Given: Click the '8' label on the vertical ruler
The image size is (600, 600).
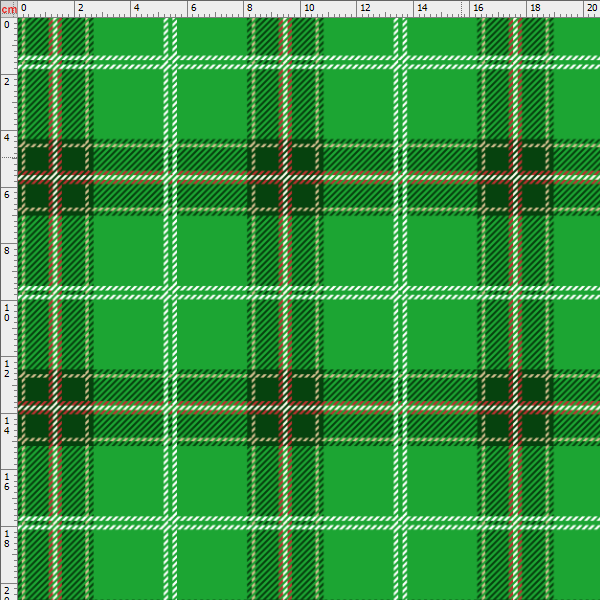Looking at the screenshot, I should 7,251.
